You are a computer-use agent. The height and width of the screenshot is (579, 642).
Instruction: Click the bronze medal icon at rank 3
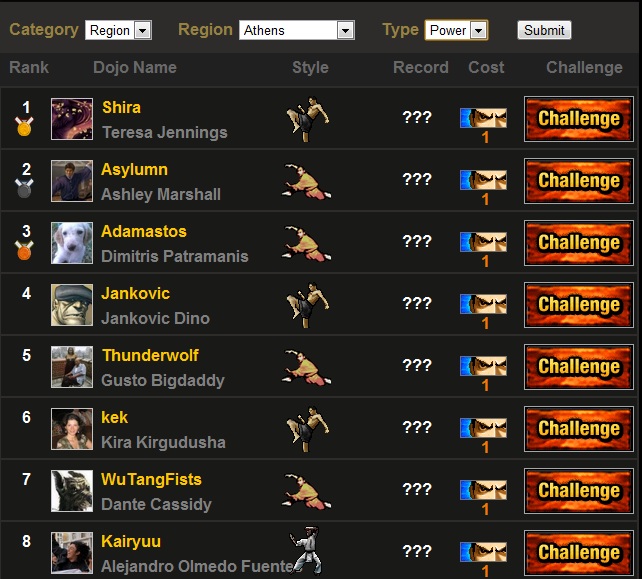click(24, 250)
